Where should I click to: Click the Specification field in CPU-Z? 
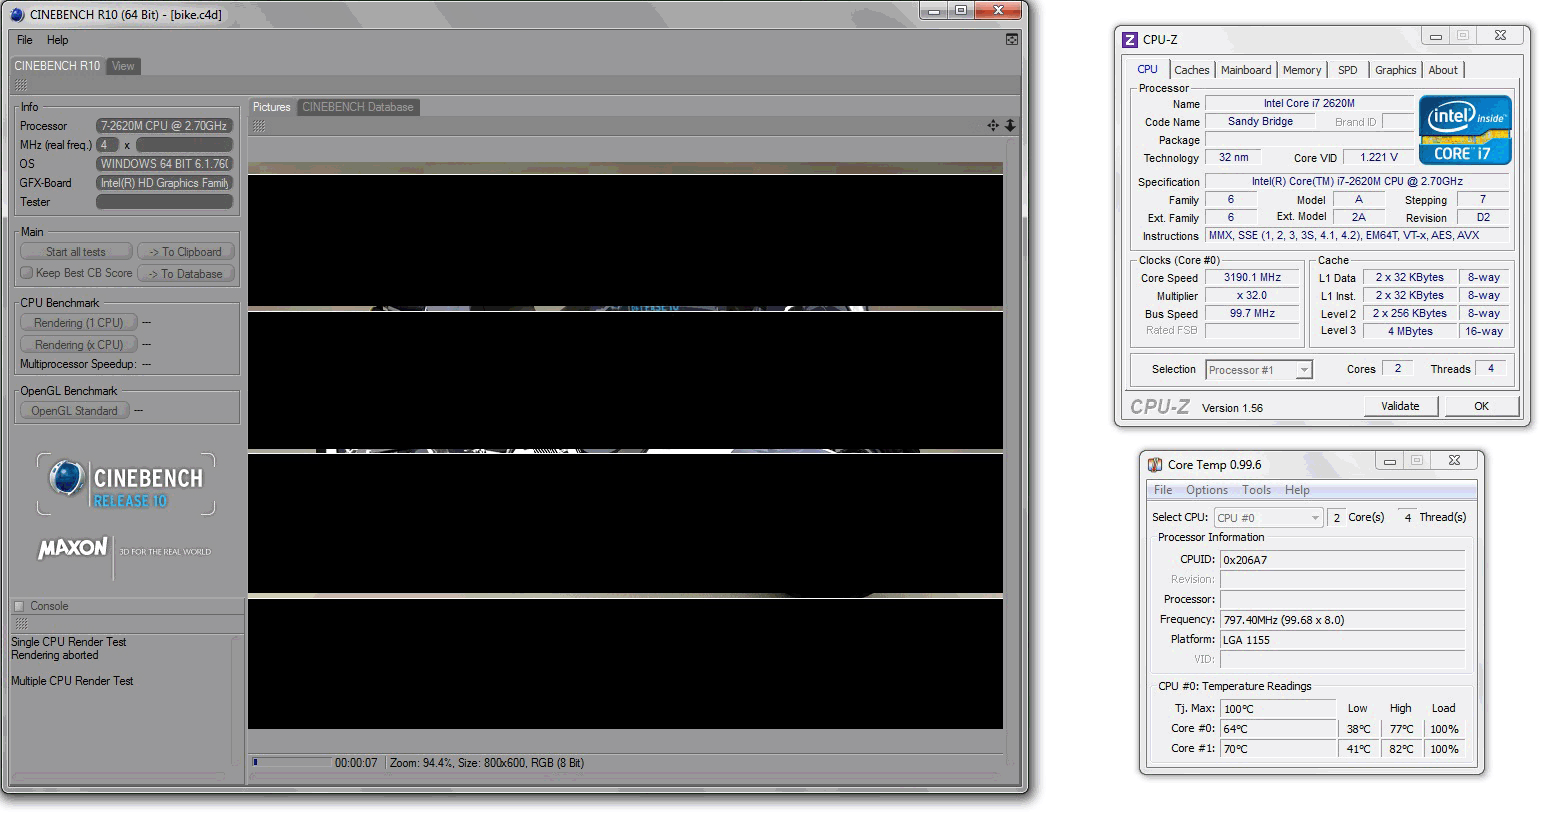click(1357, 182)
